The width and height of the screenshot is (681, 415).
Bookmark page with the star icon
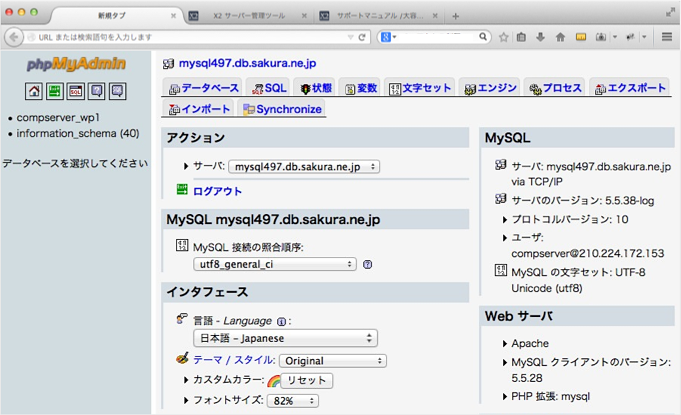coord(503,37)
